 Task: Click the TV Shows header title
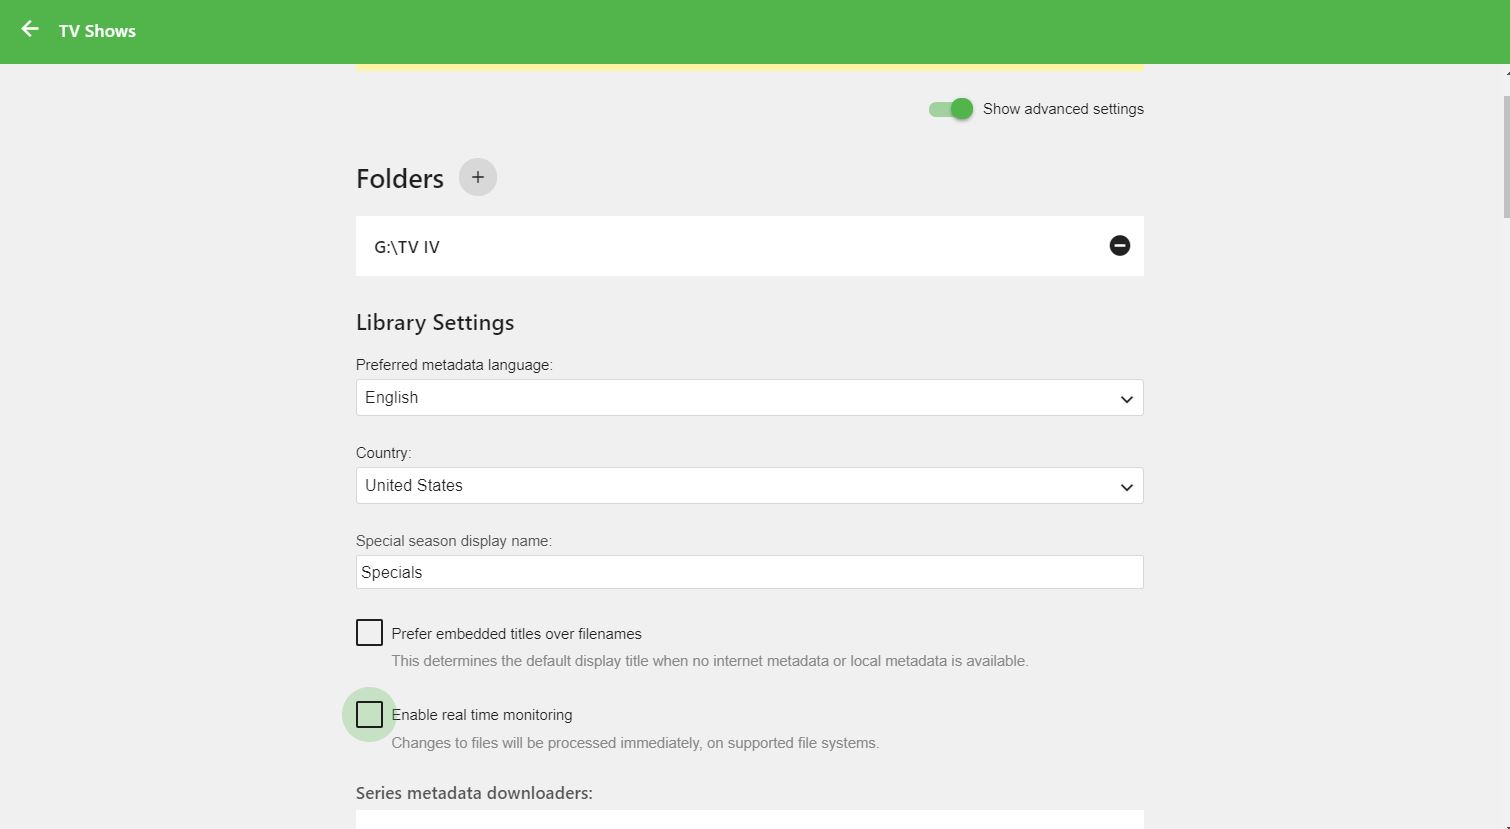point(97,31)
